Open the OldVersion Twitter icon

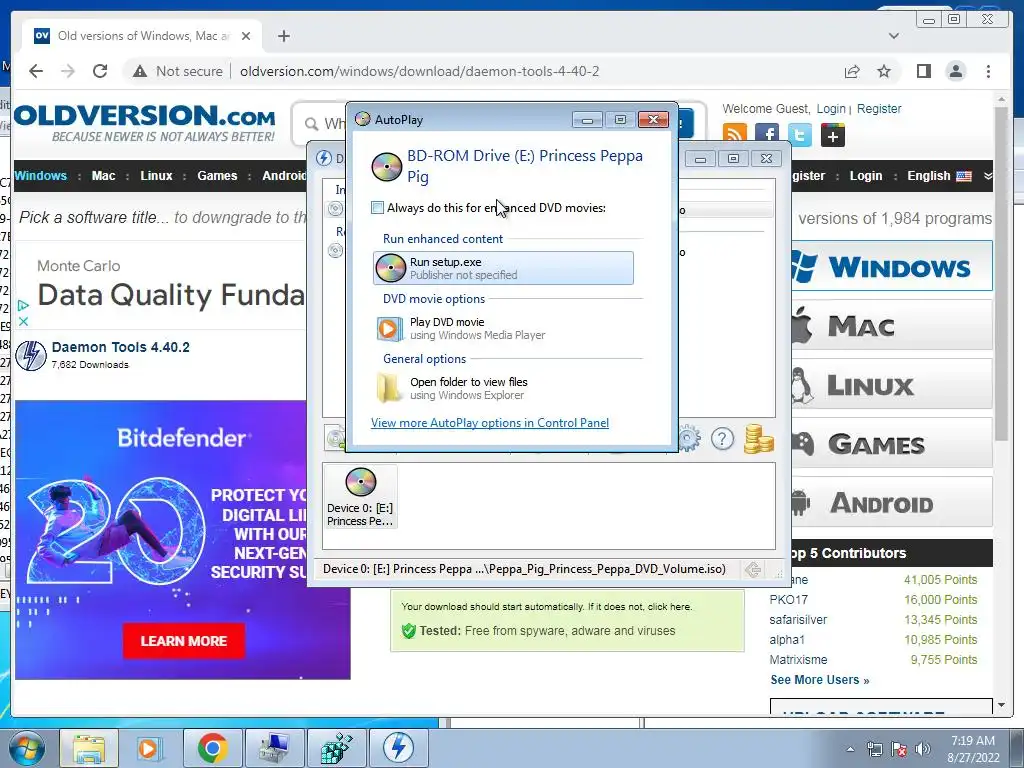(x=800, y=135)
